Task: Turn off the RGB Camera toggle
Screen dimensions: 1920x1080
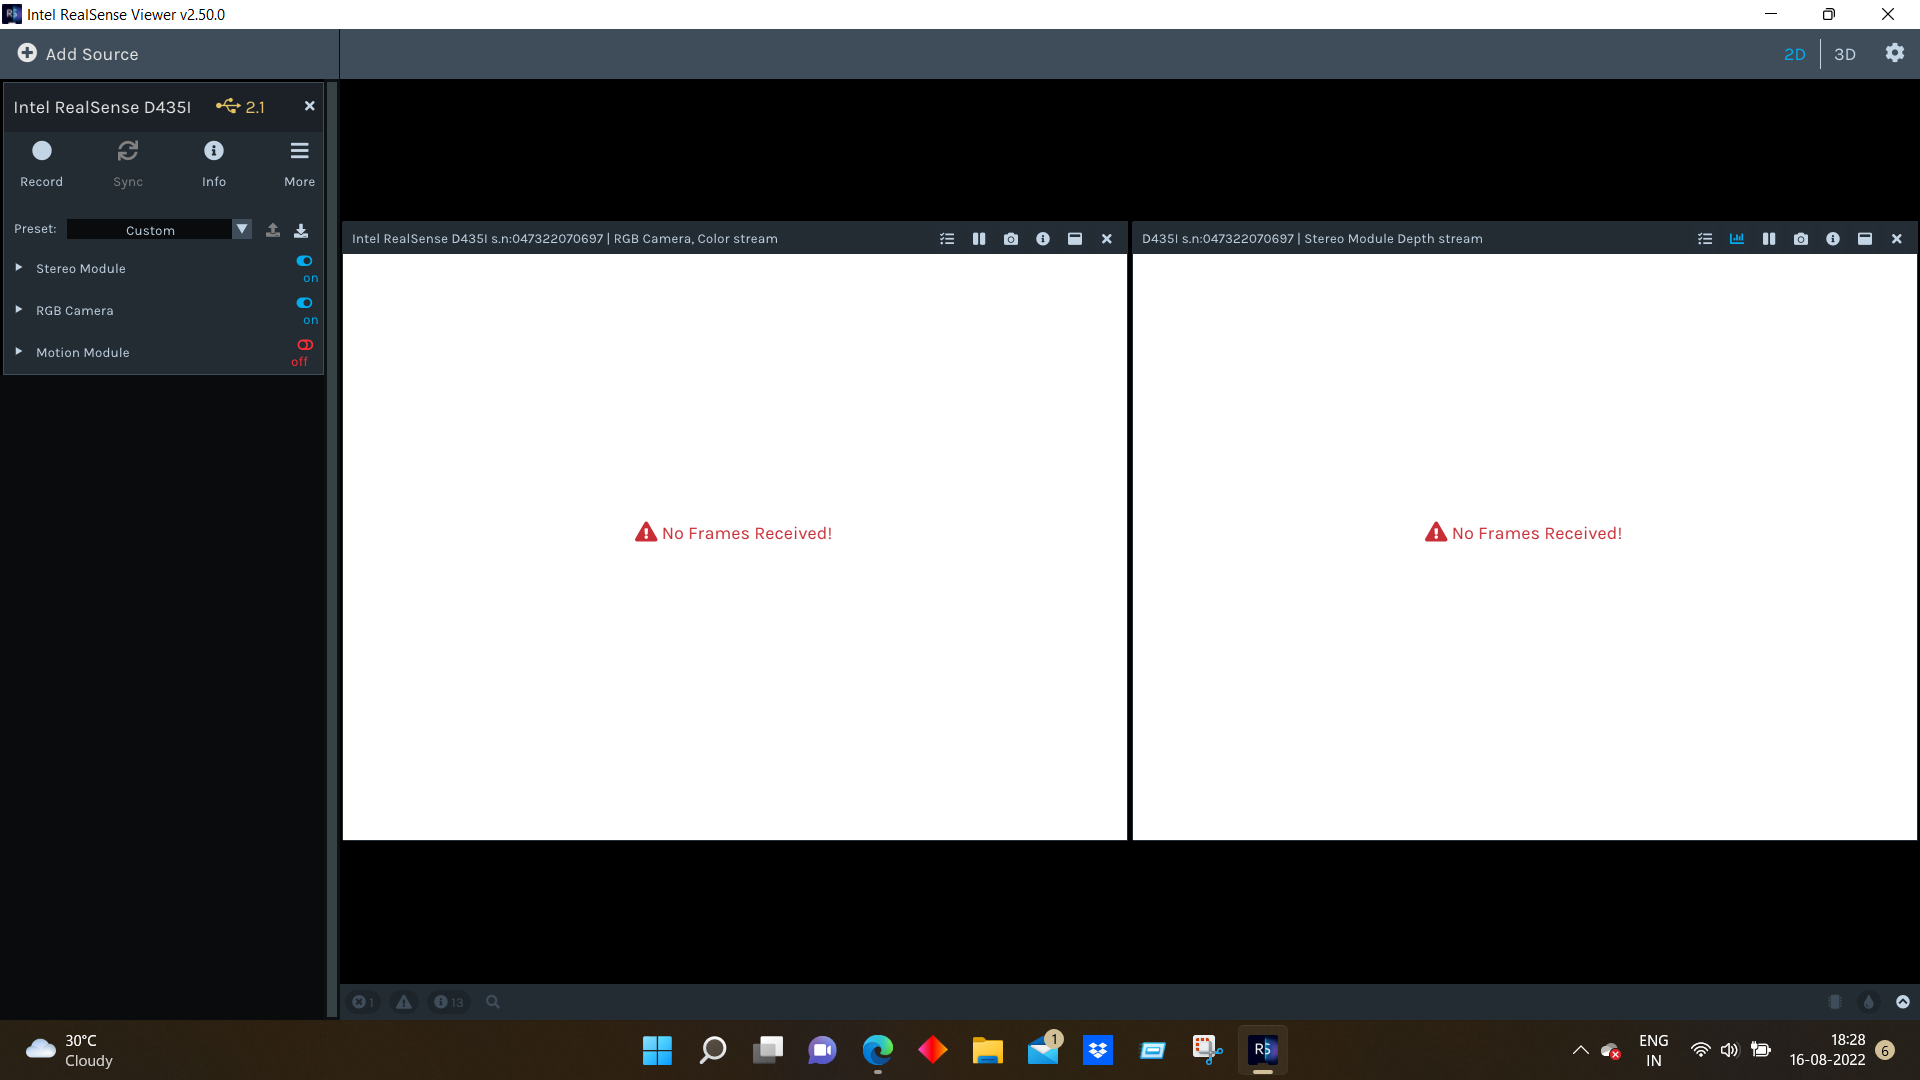Action: pos(304,303)
